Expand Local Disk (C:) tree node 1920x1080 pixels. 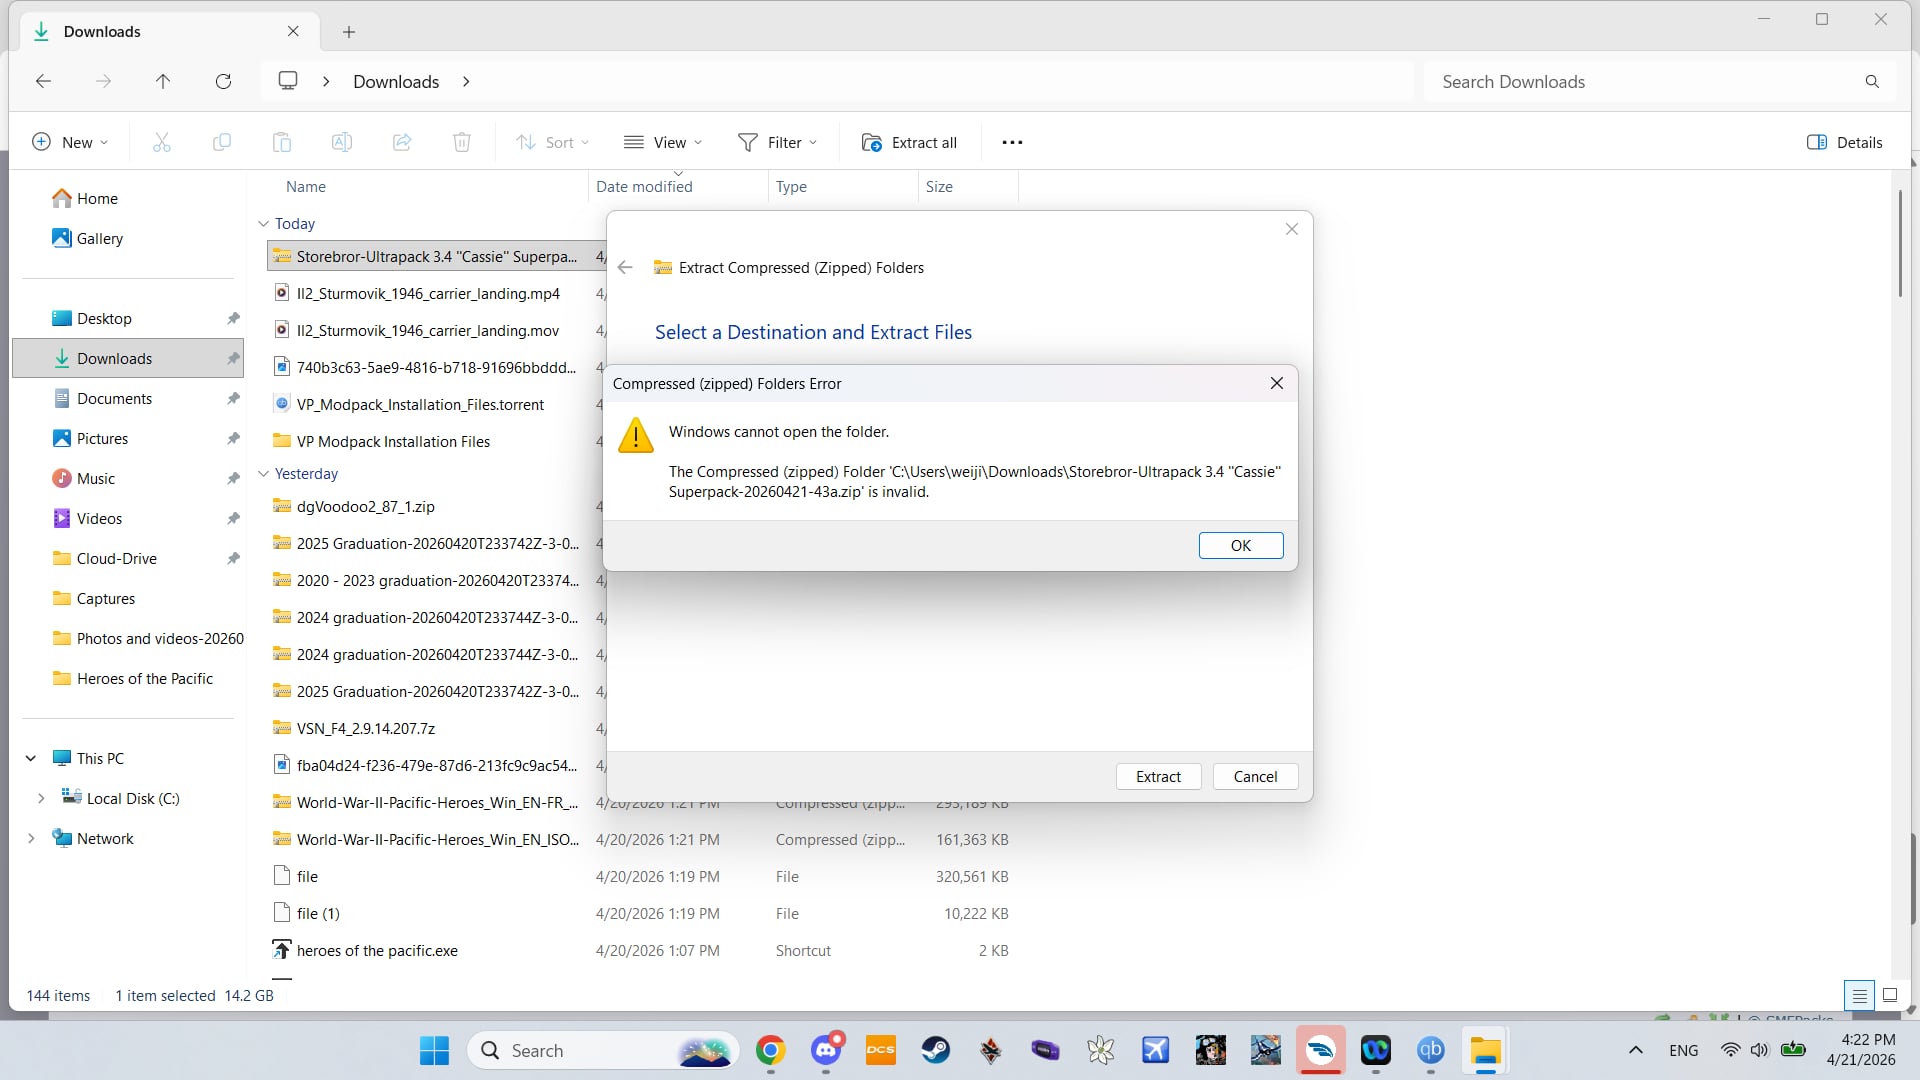[41, 798]
